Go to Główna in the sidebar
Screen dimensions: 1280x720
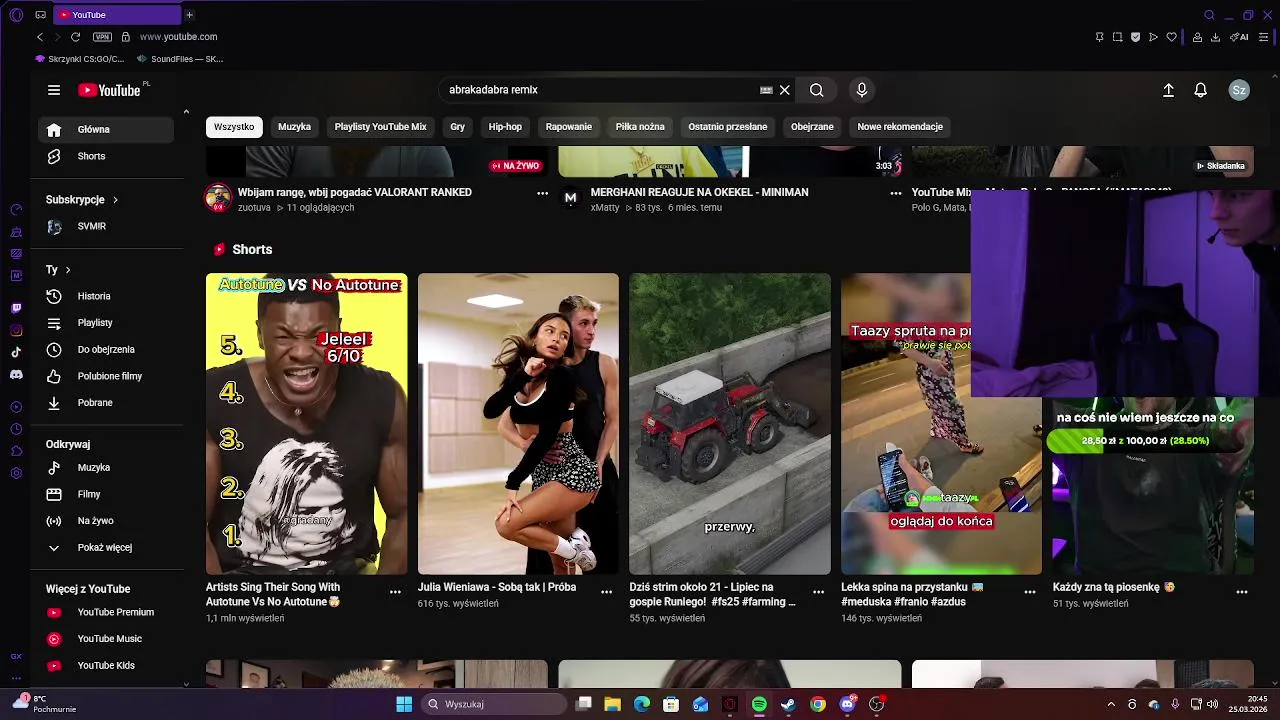(106, 129)
